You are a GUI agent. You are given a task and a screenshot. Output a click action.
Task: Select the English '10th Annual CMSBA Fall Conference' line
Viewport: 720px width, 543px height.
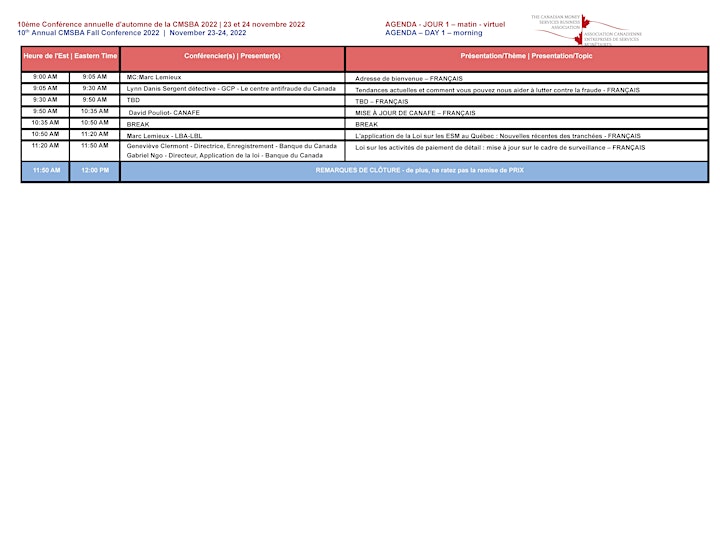point(132,33)
